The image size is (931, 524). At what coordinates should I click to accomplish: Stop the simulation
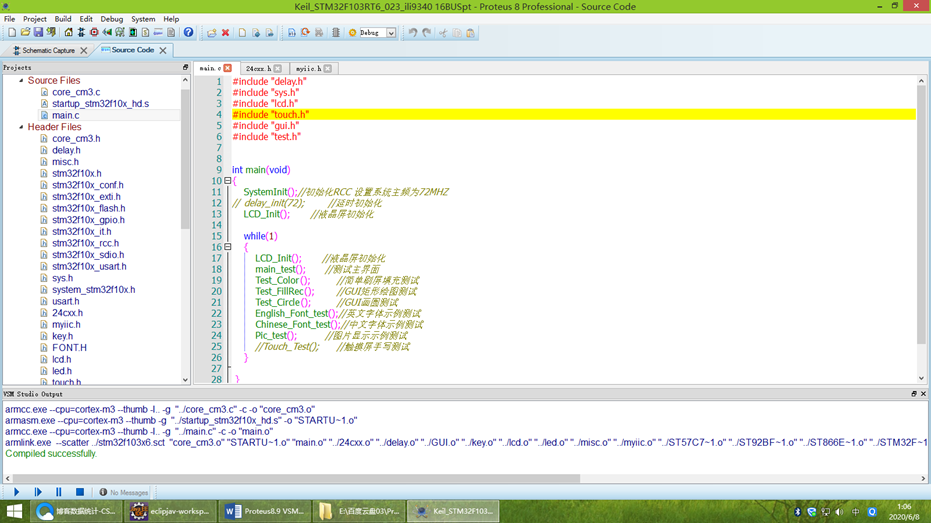click(x=80, y=492)
